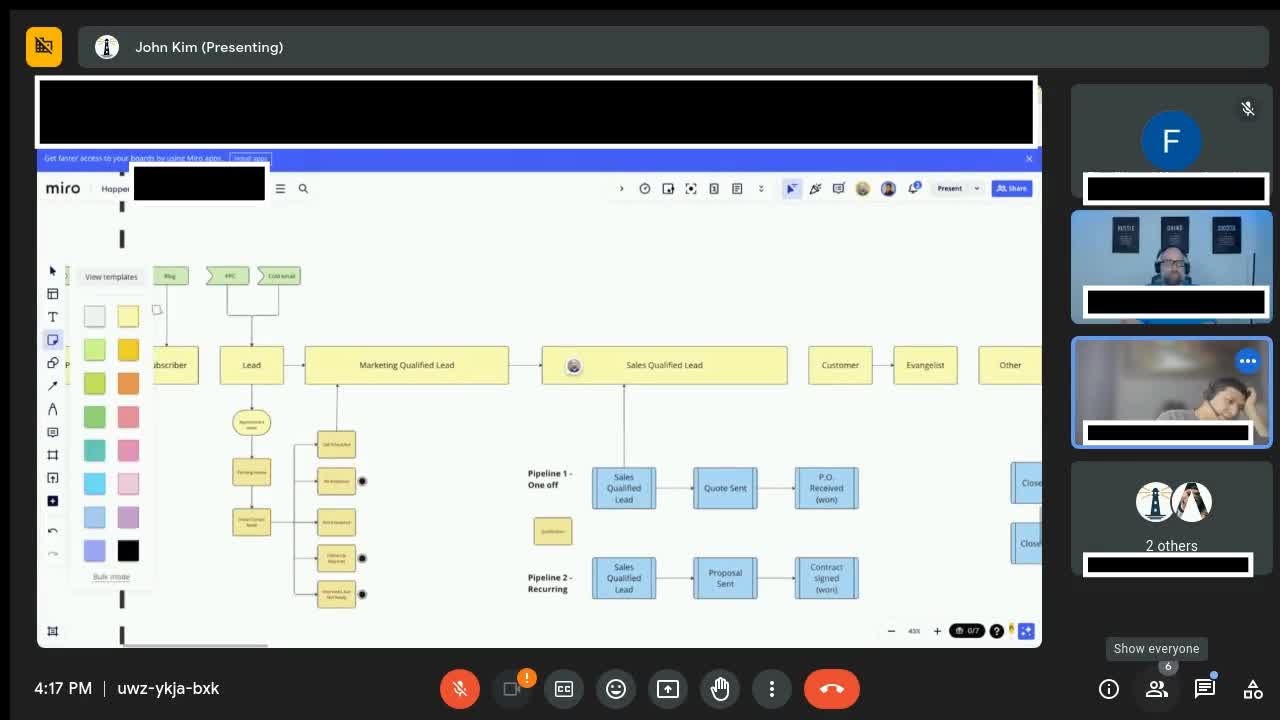
Task: Click the zoom percentage value
Action: coord(914,631)
